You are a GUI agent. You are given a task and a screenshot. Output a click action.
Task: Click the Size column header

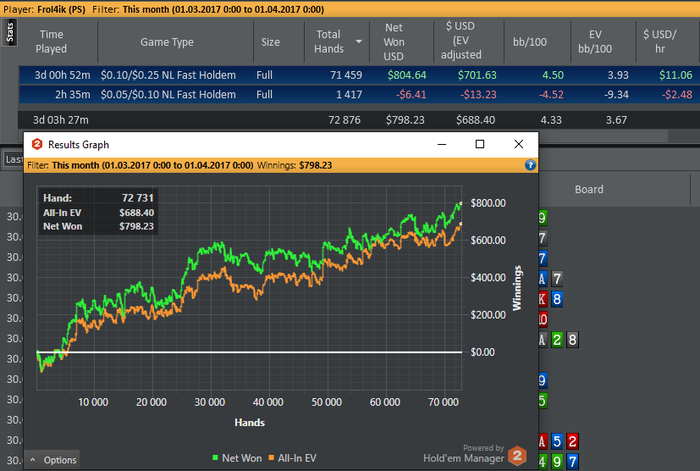[x=271, y=42]
